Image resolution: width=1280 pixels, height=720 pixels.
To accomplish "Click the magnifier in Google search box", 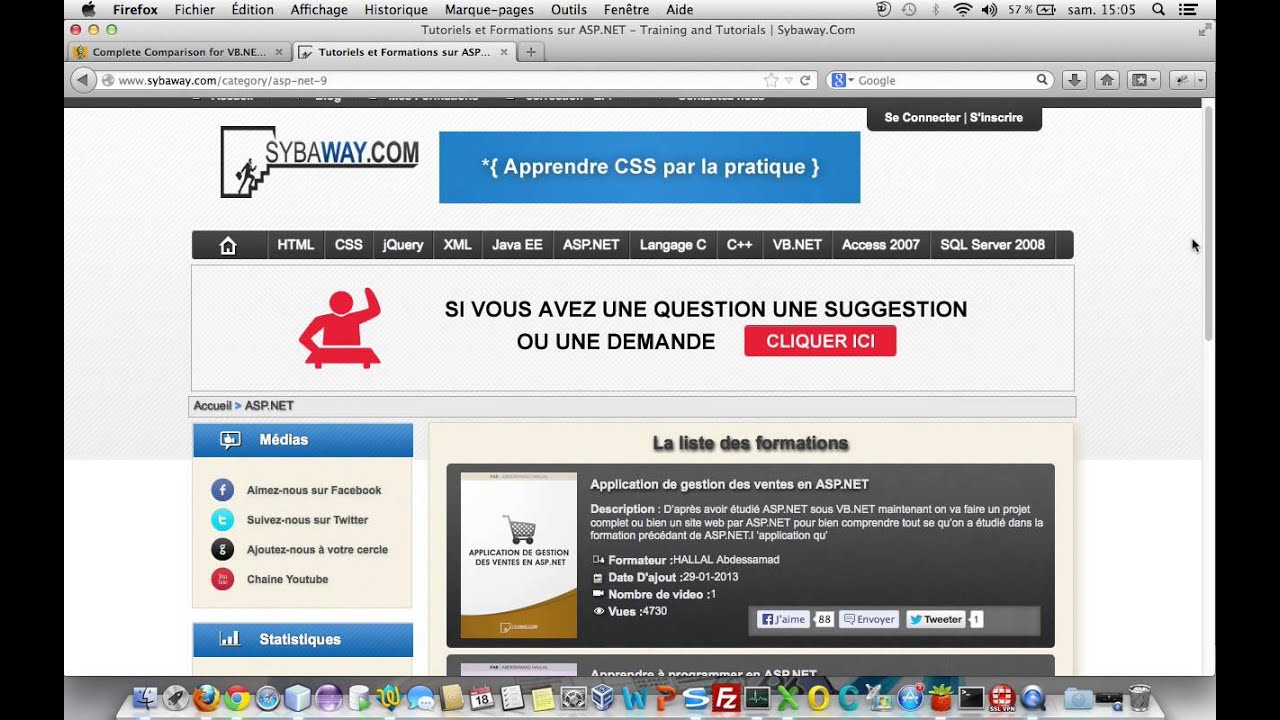I will 1042,80.
